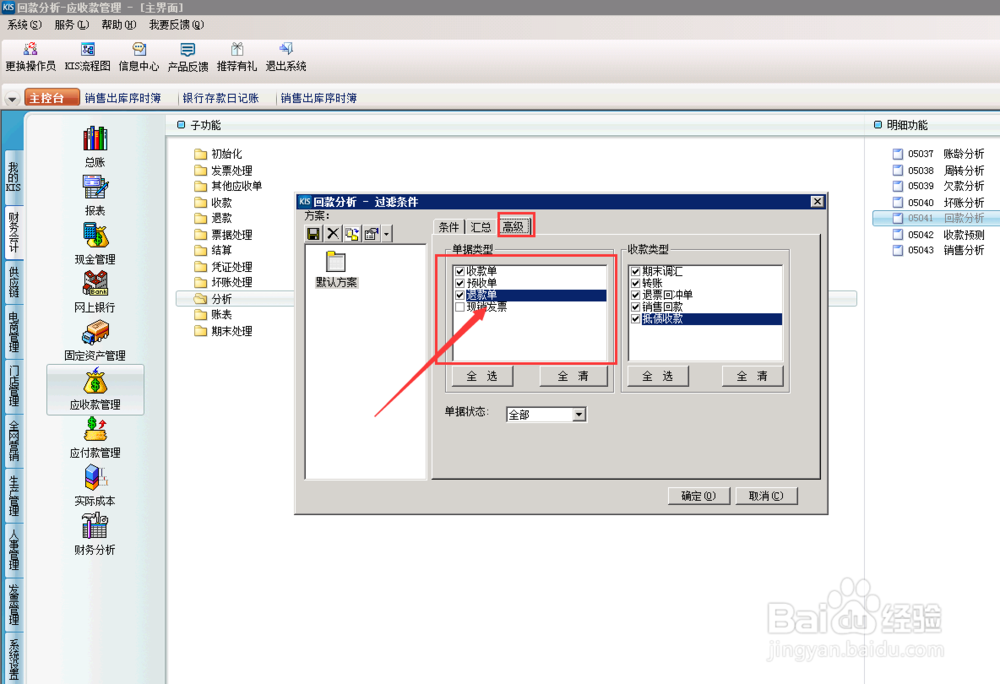Switch to the 汇总 tab
Viewport: 1000px width, 684px height.
pyautogui.click(x=480, y=227)
